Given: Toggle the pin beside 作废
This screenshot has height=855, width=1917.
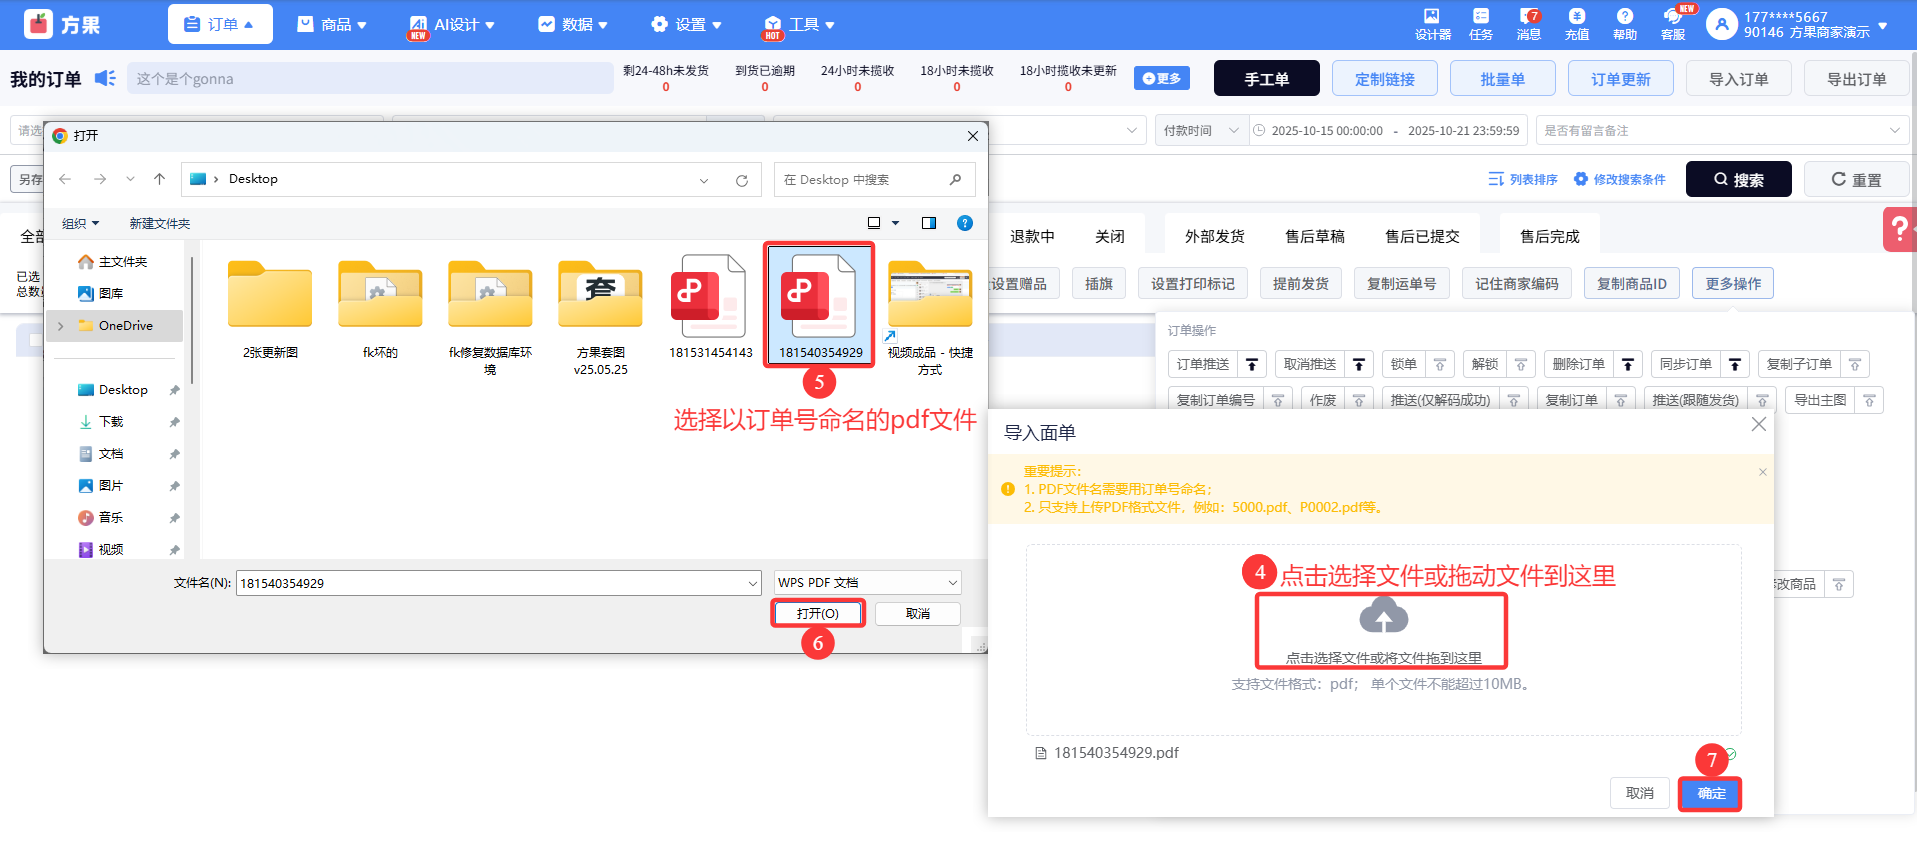Looking at the screenshot, I should click(x=1359, y=401).
